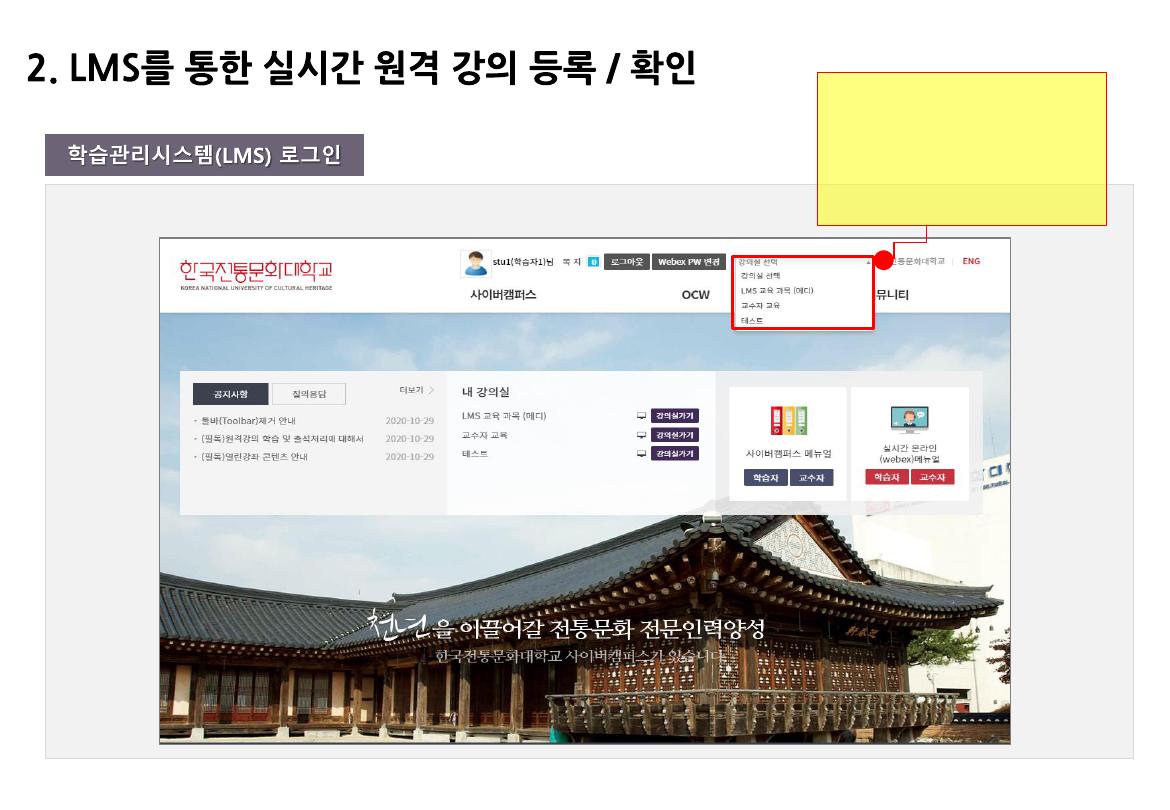Image resolution: width=1170 pixels, height=810 pixels.
Task: Click the monitor icon beside LMS 교육 과목 (메디)
Action: click(641, 415)
